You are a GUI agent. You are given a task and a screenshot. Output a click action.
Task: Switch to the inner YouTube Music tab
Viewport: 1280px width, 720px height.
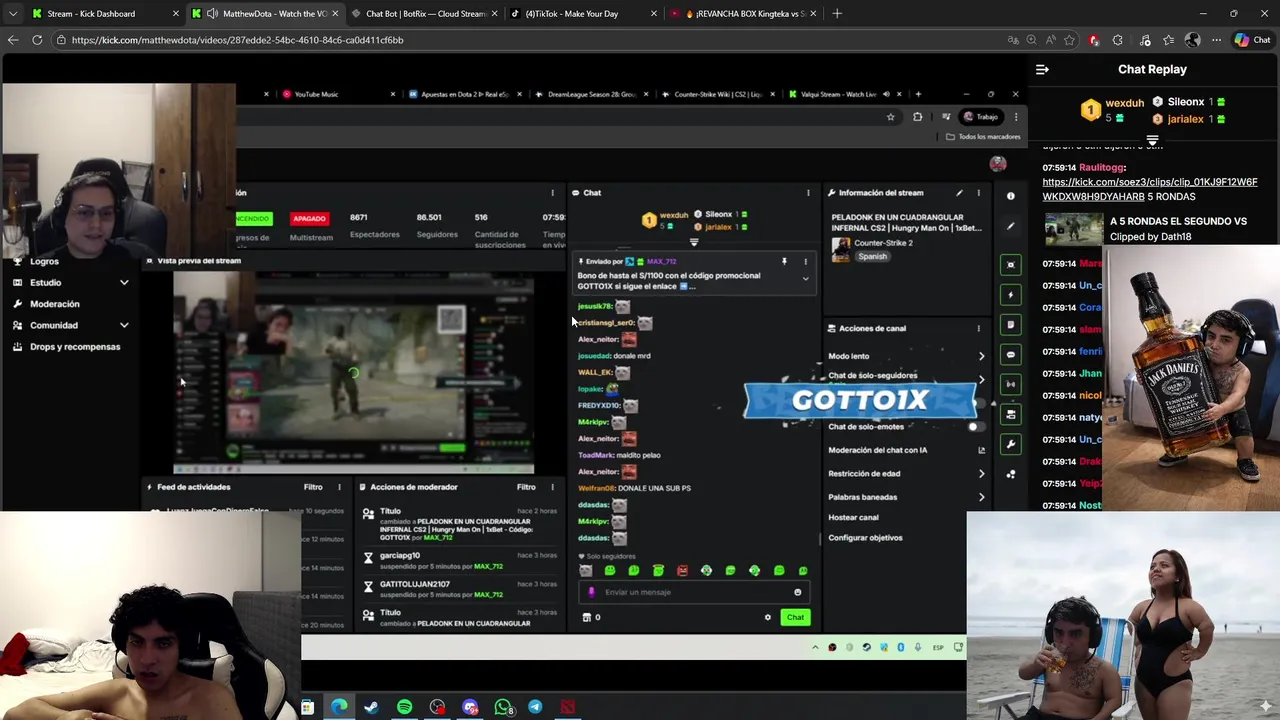point(337,94)
